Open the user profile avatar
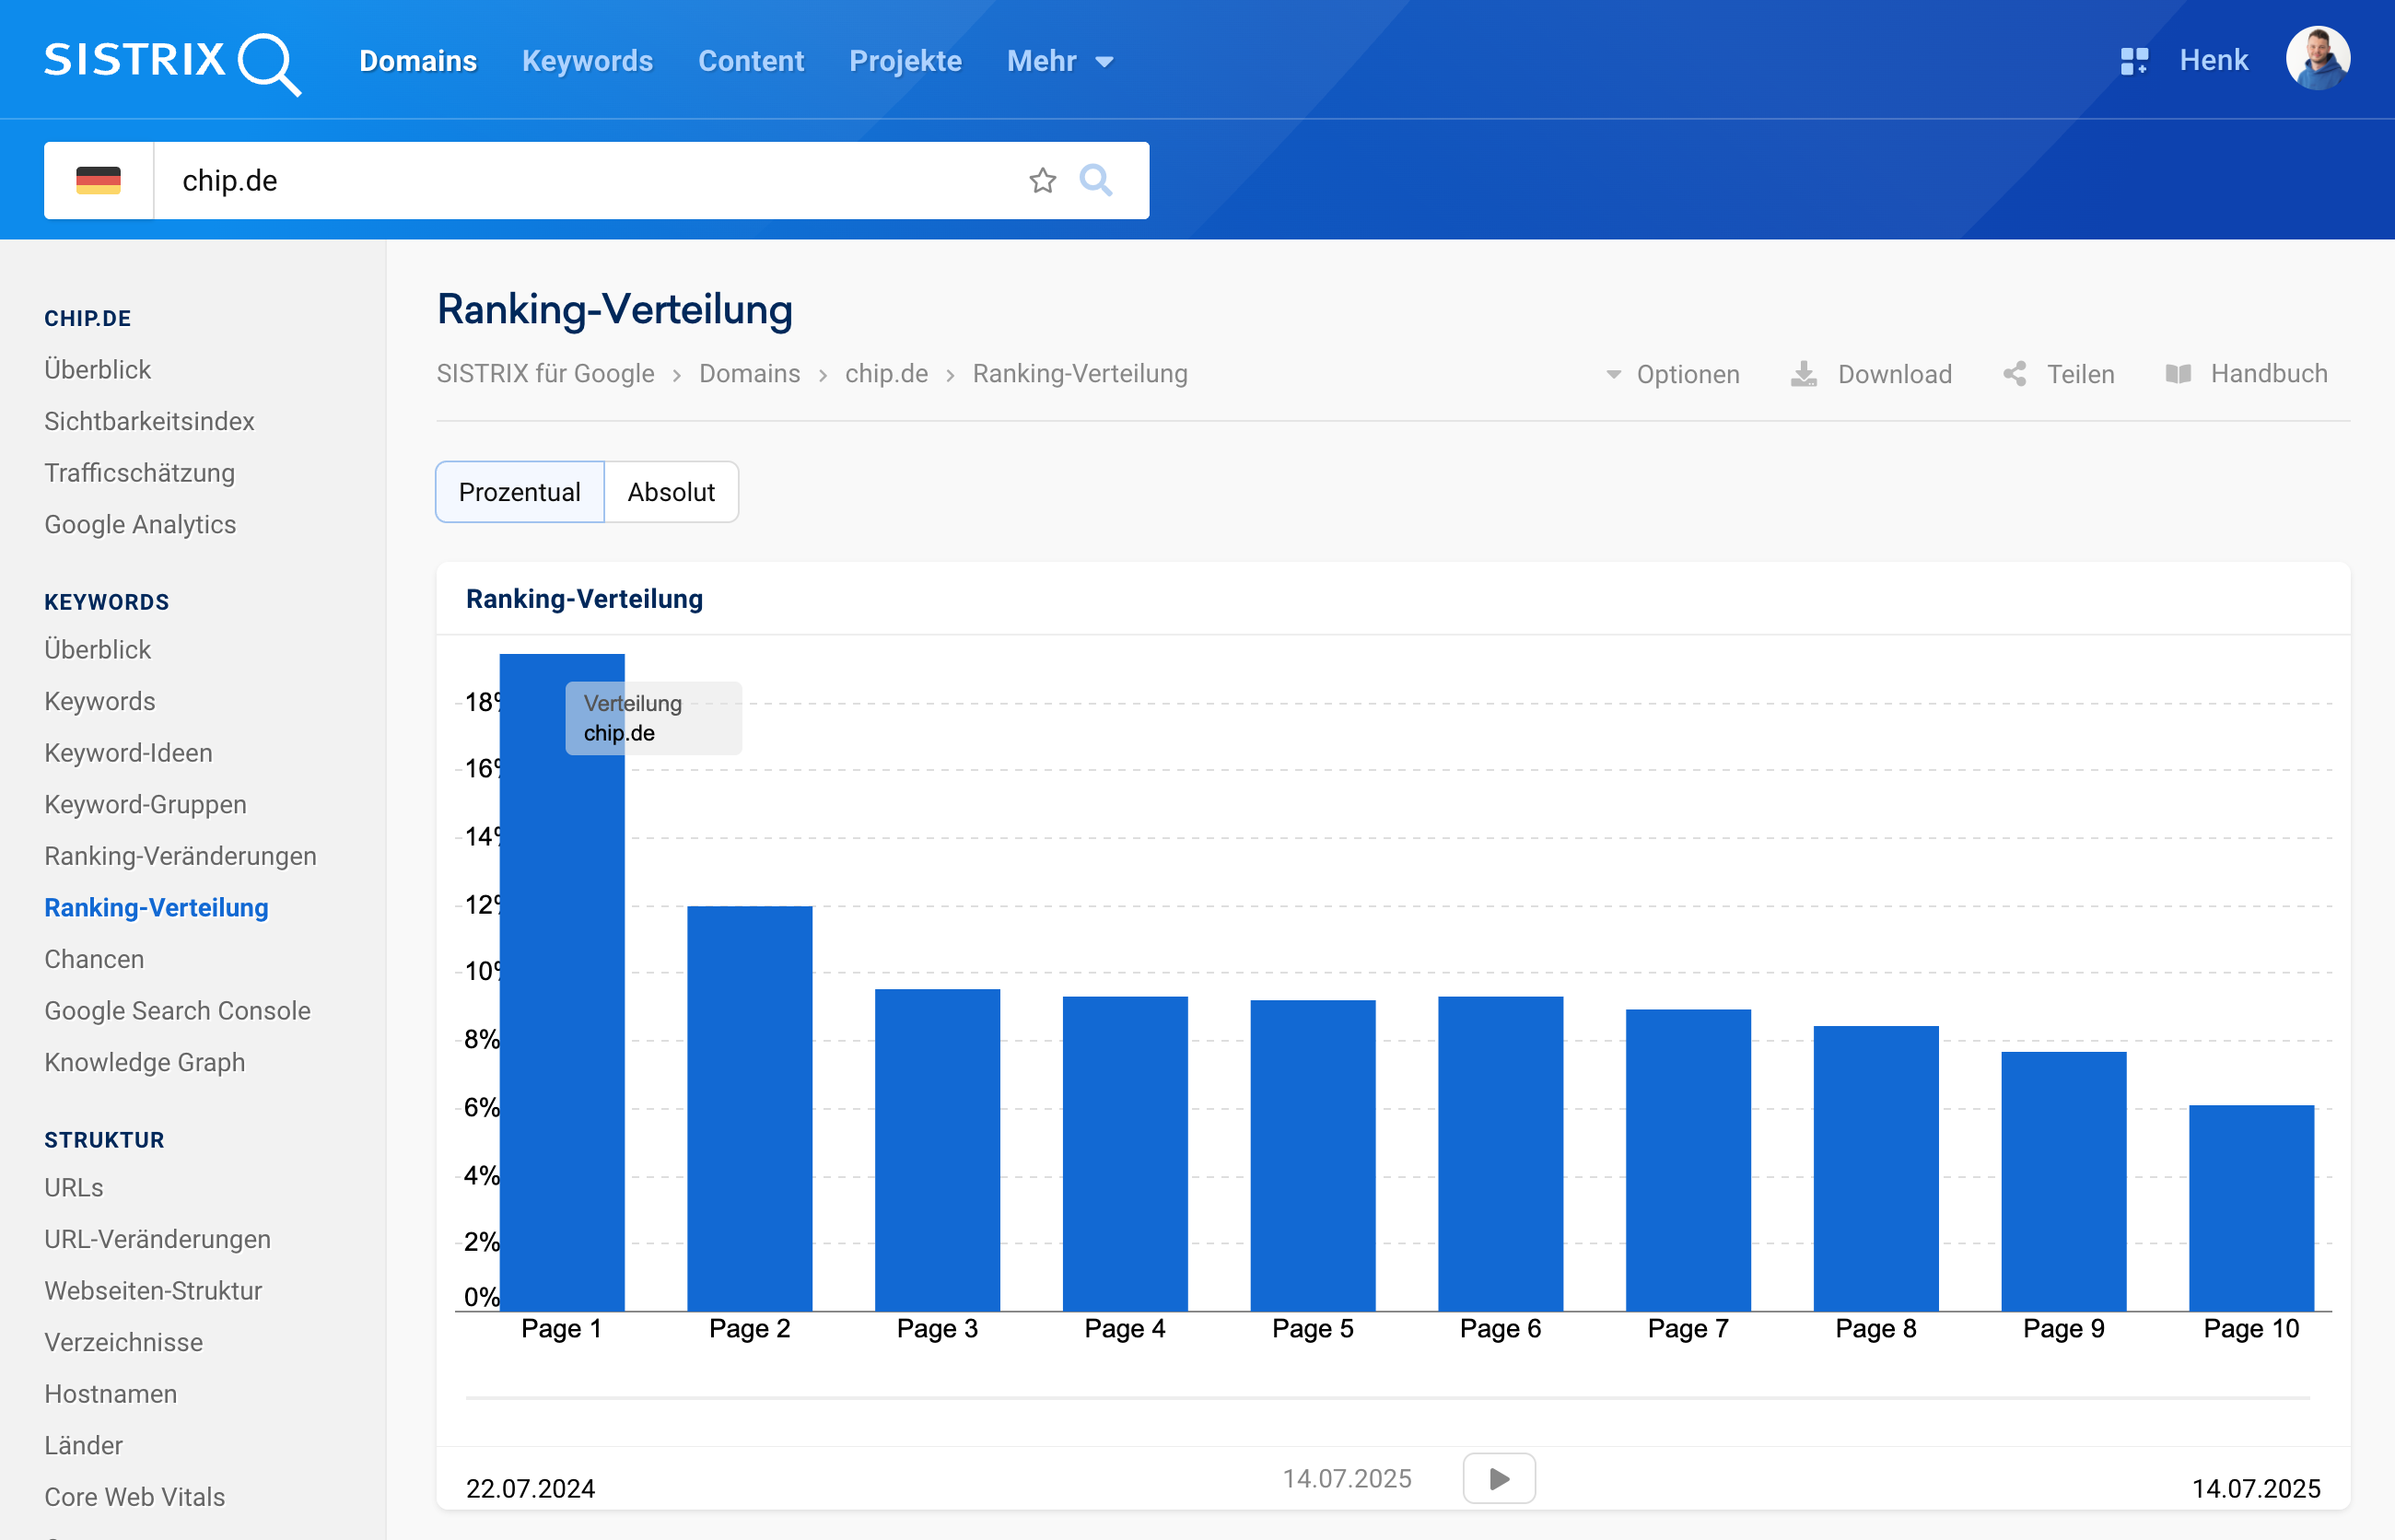The height and width of the screenshot is (1540, 2395). pos(2317,59)
